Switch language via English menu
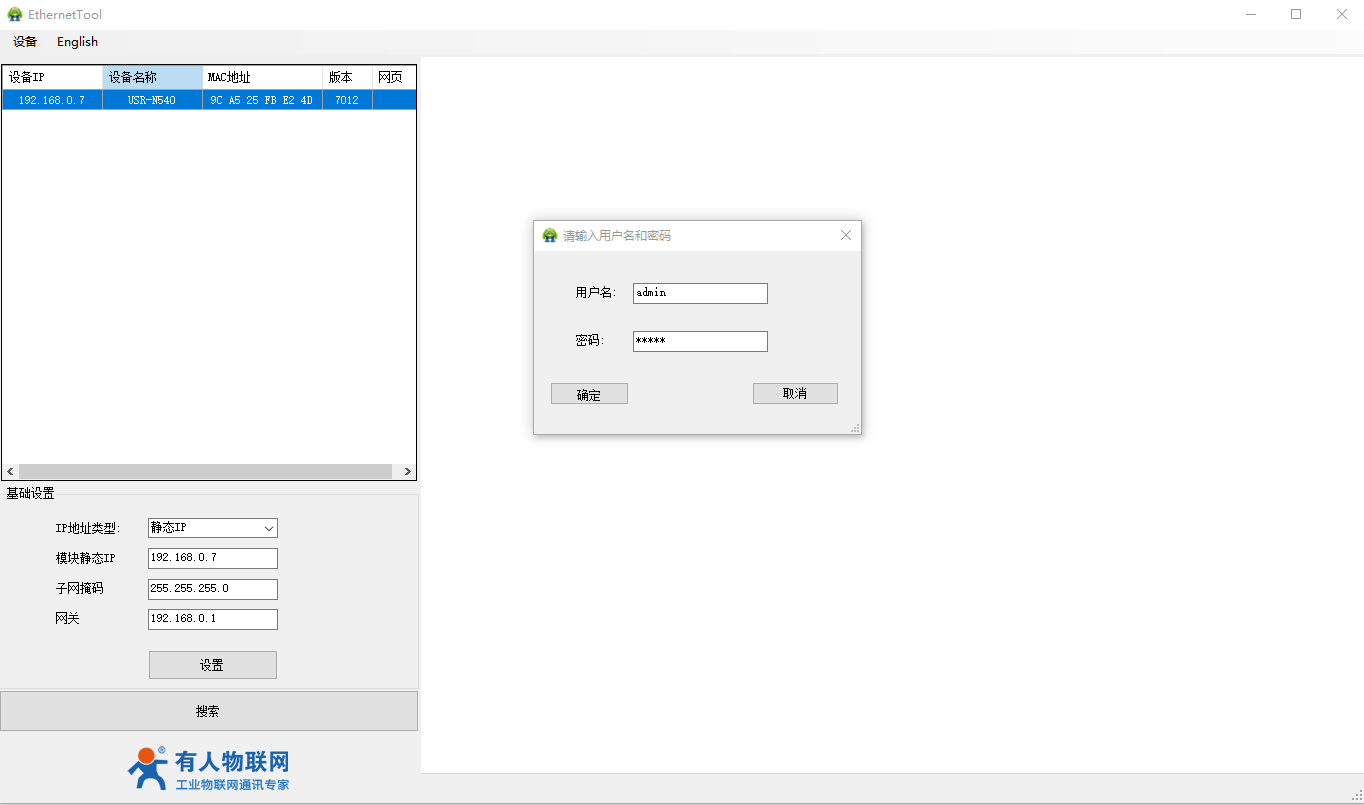The image size is (1364, 805). click(x=77, y=42)
